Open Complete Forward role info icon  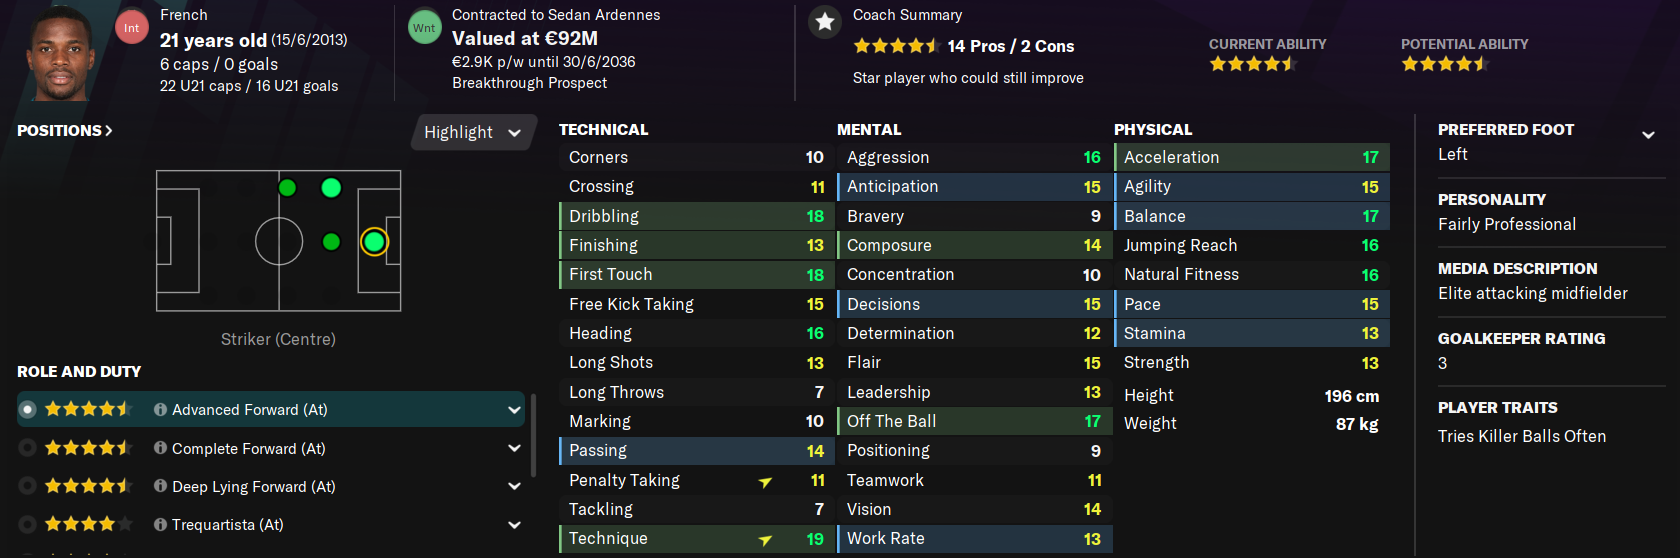[x=160, y=448]
